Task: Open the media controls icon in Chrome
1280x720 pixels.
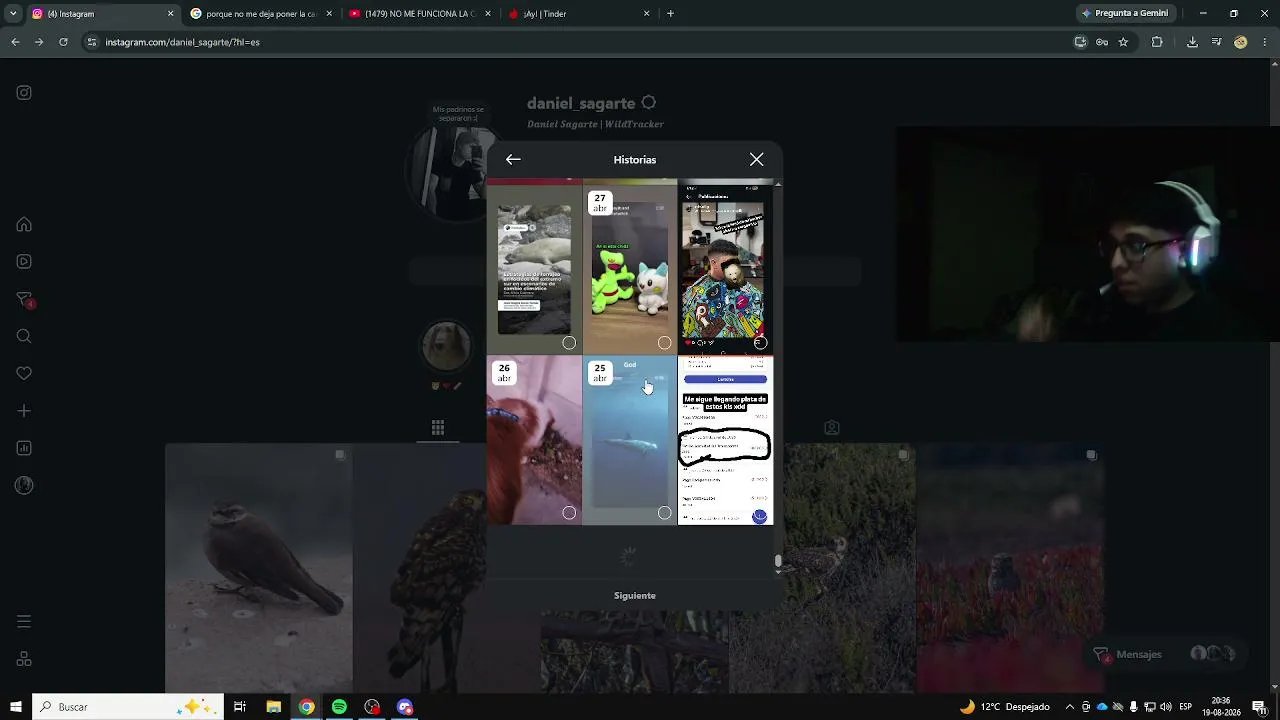Action: click(1217, 42)
